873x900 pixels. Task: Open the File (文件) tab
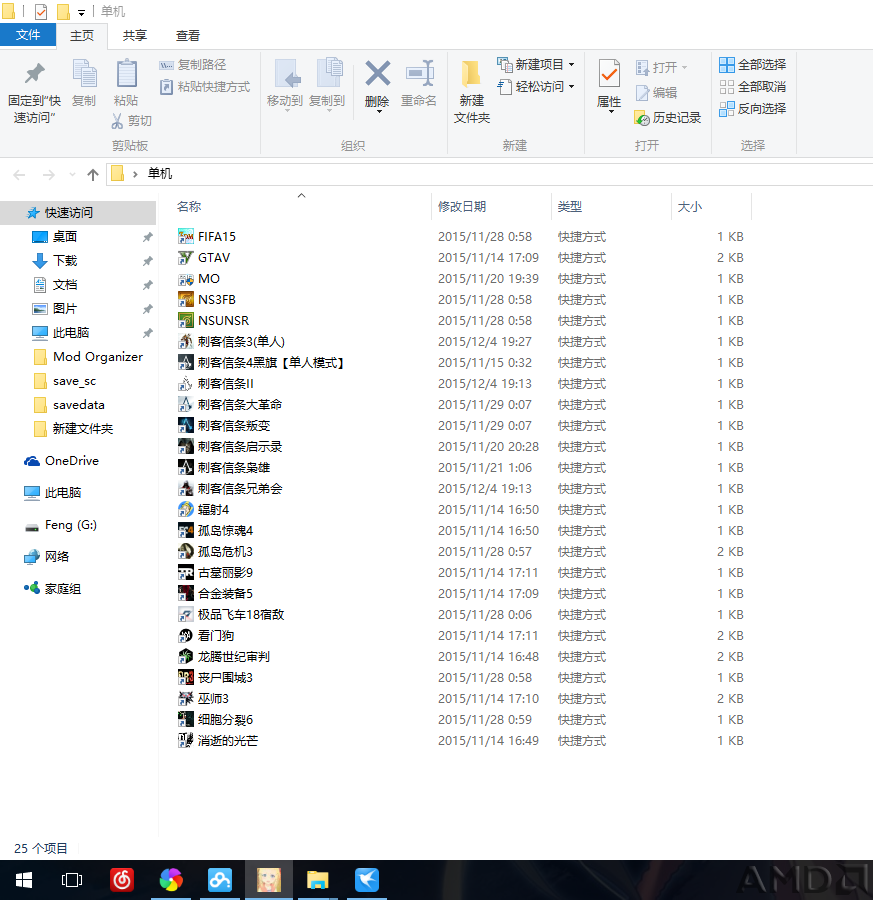[x=28, y=34]
